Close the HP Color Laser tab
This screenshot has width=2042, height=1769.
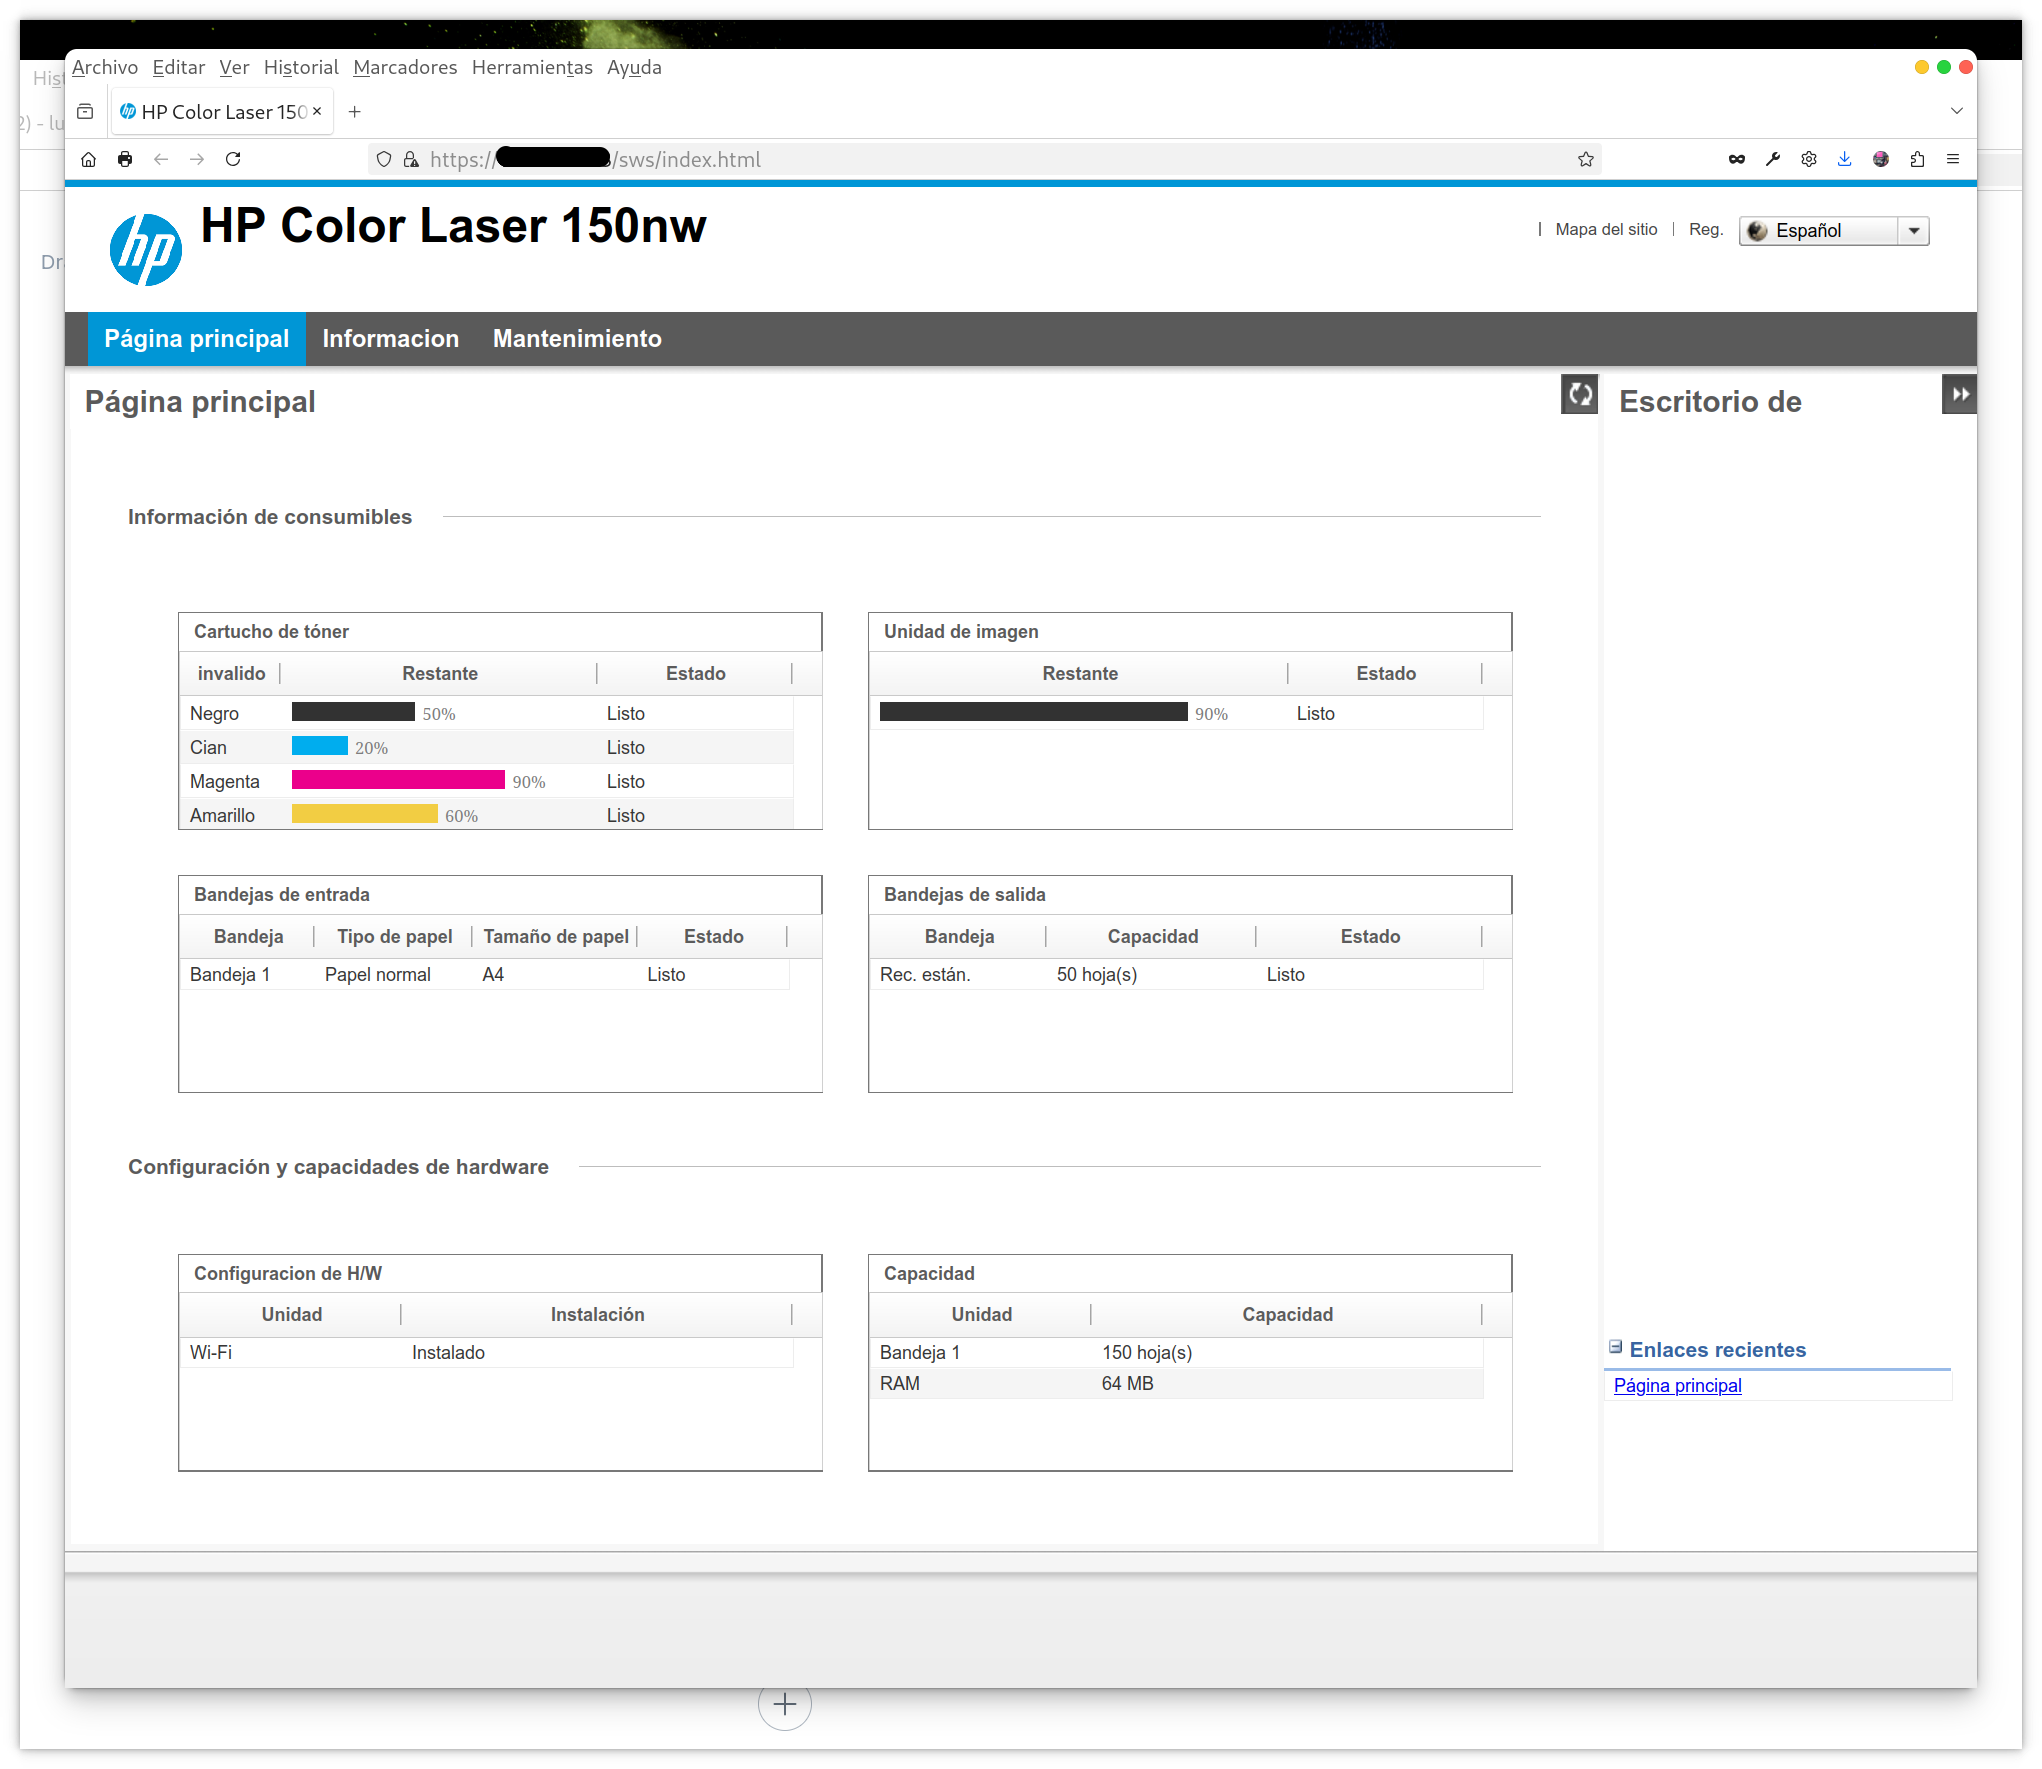point(317,111)
